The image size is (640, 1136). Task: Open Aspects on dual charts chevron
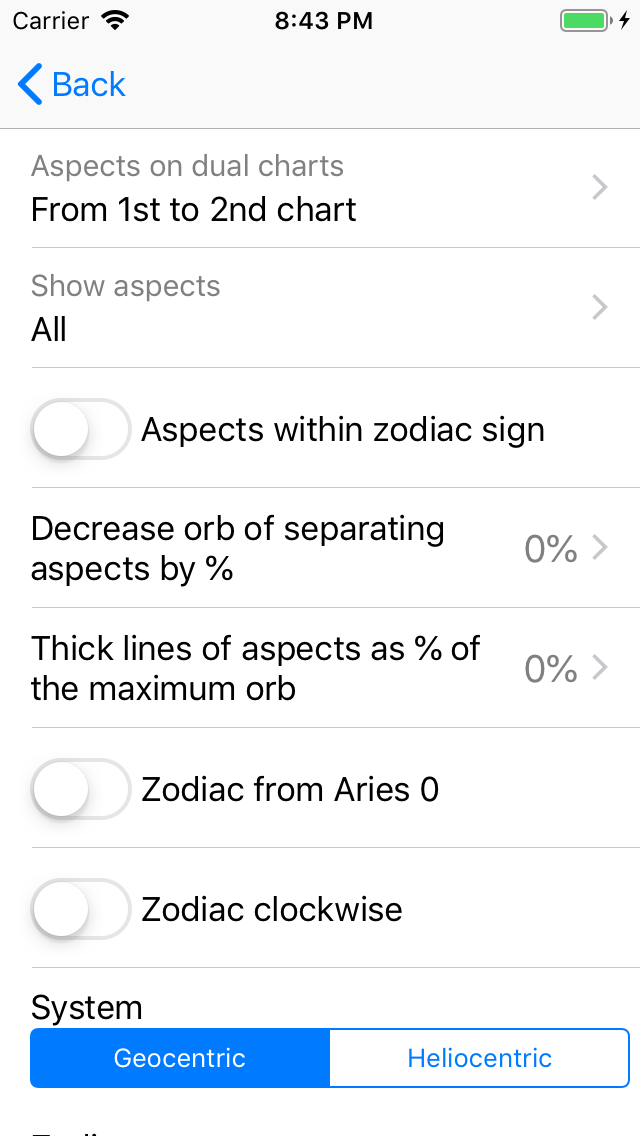[x=600, y=187]
